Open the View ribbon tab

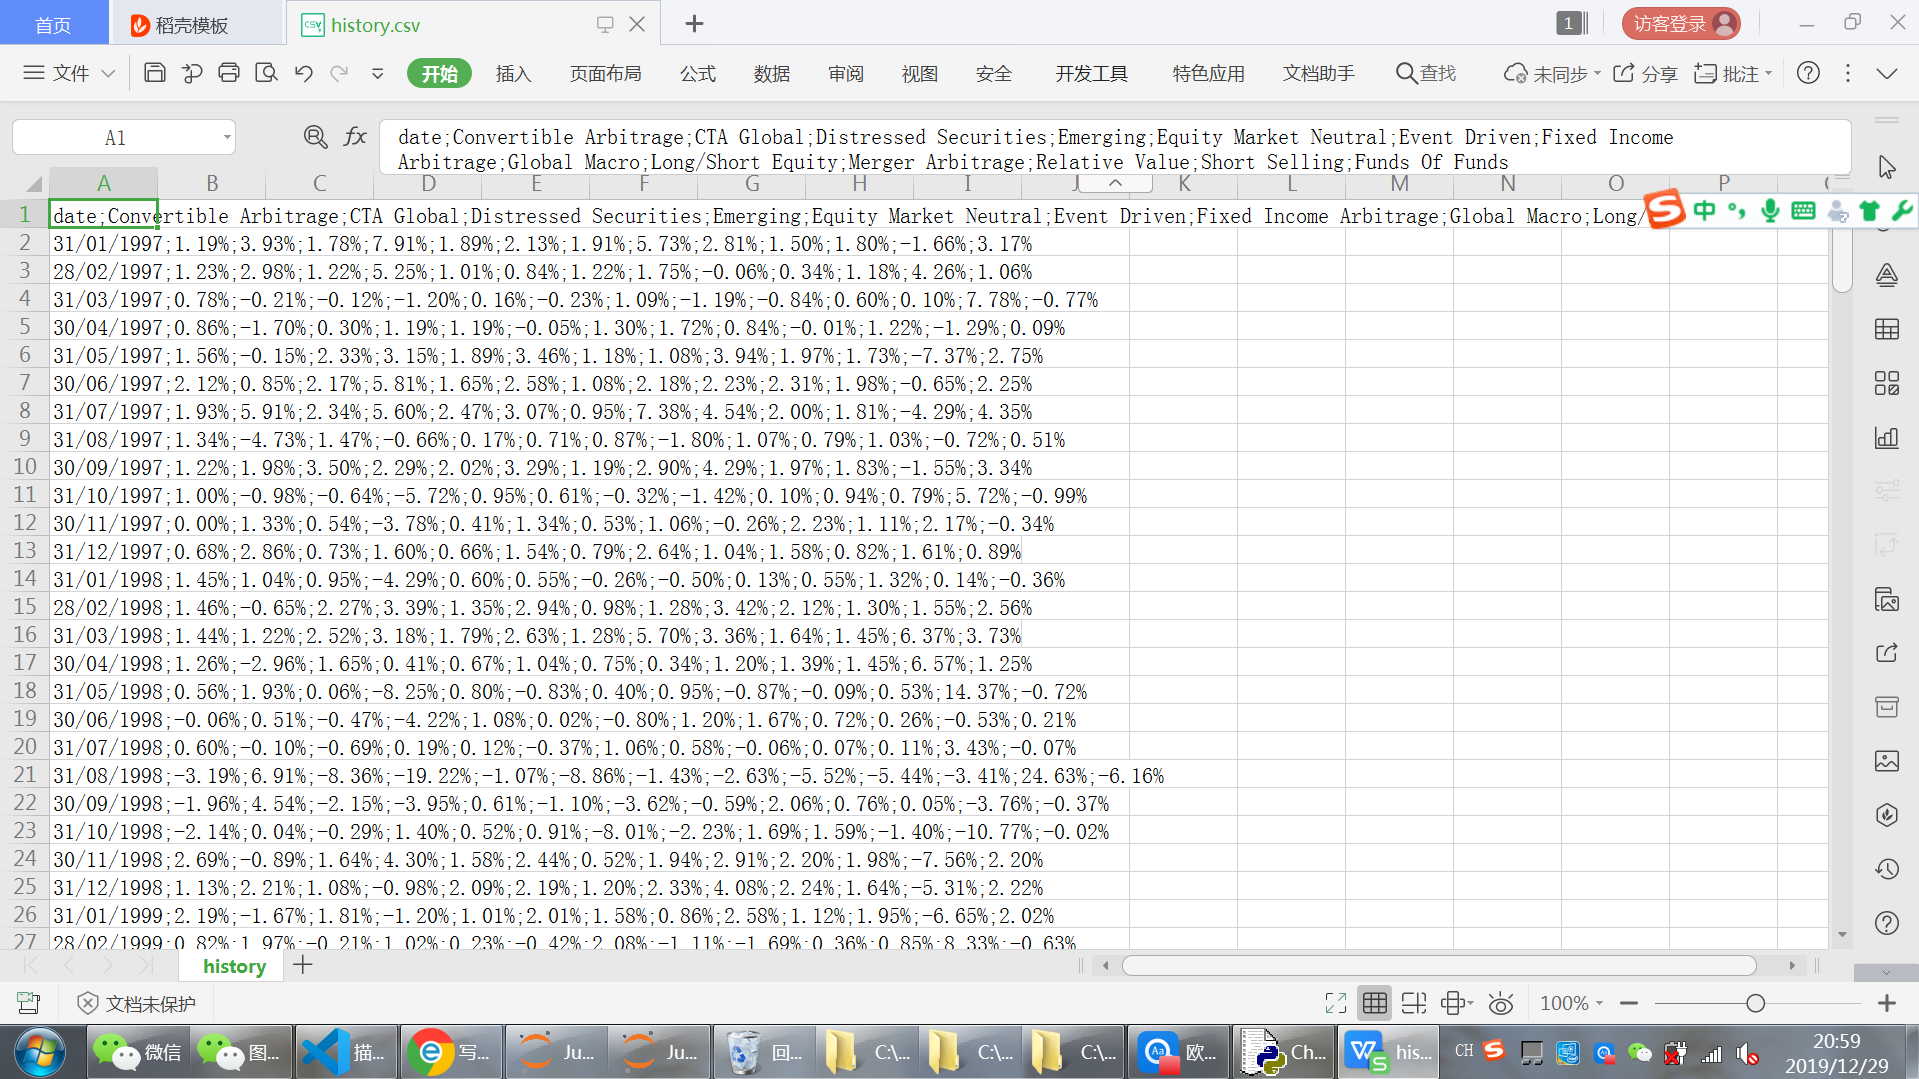920,73
